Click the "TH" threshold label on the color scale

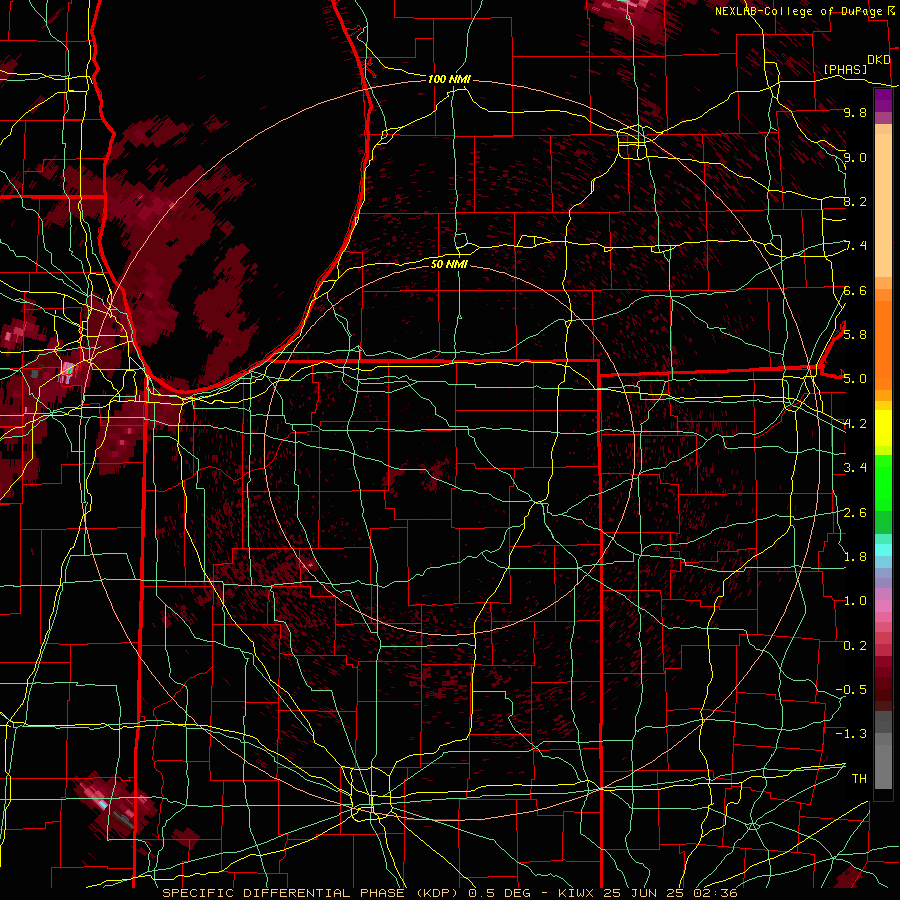click(859, 779)
